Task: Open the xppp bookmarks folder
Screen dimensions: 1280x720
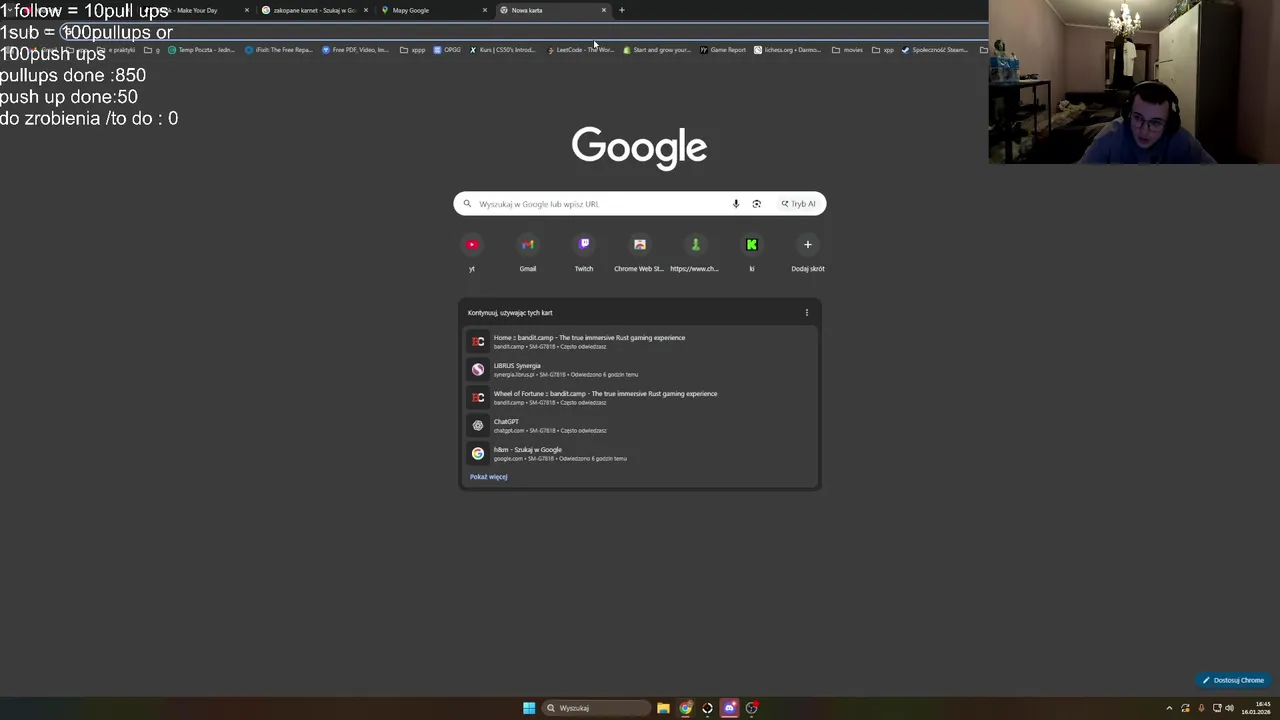Action: pos(412,50)
